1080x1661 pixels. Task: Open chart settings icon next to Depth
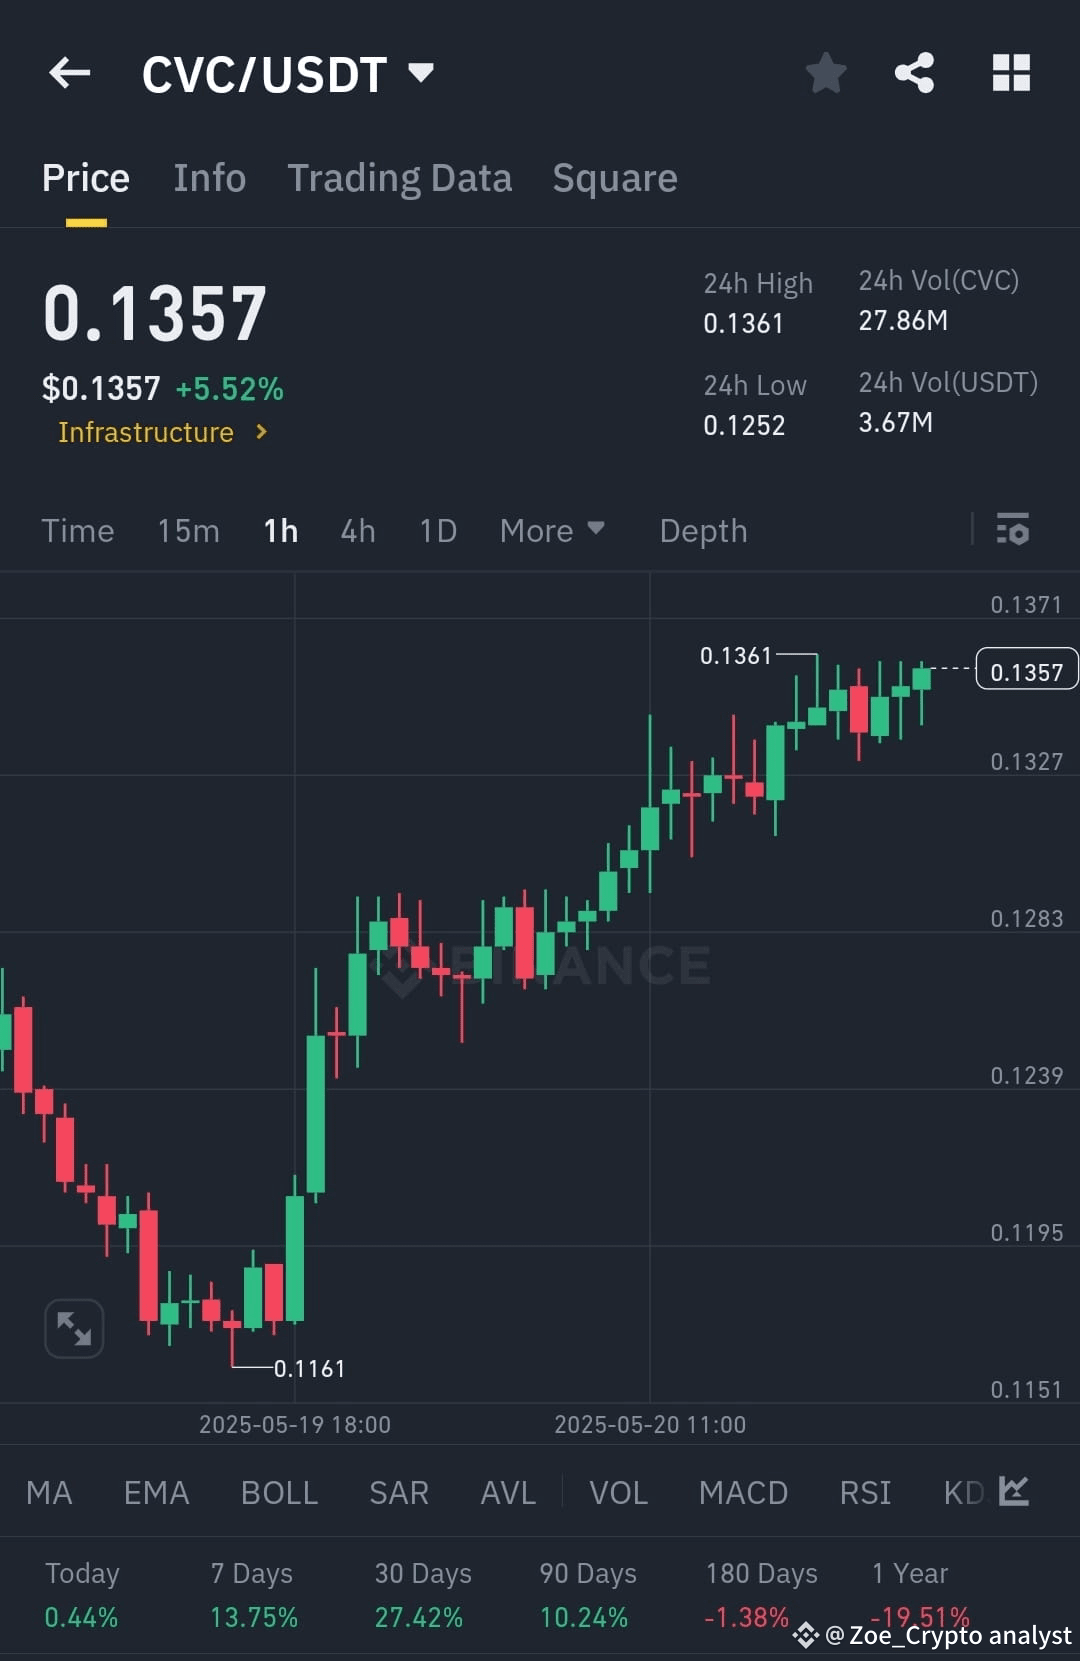(1013, 530)
